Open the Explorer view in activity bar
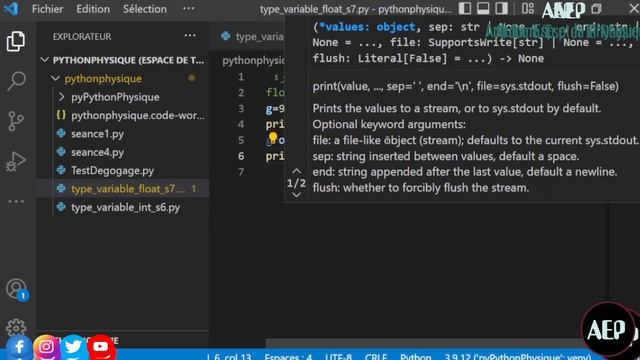Image resolution: width=640 pixels, height=360 pixels. coord(16,42)
